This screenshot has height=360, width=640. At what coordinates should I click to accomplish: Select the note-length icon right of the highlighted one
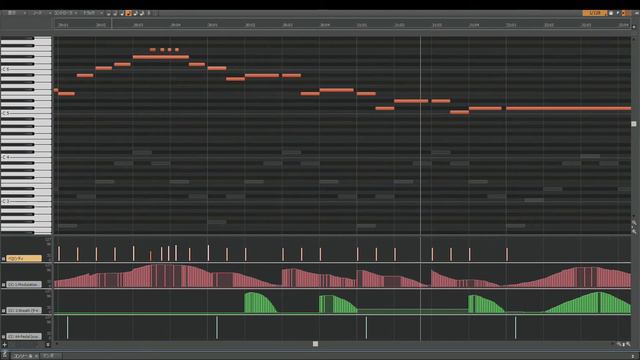[135, 13]
